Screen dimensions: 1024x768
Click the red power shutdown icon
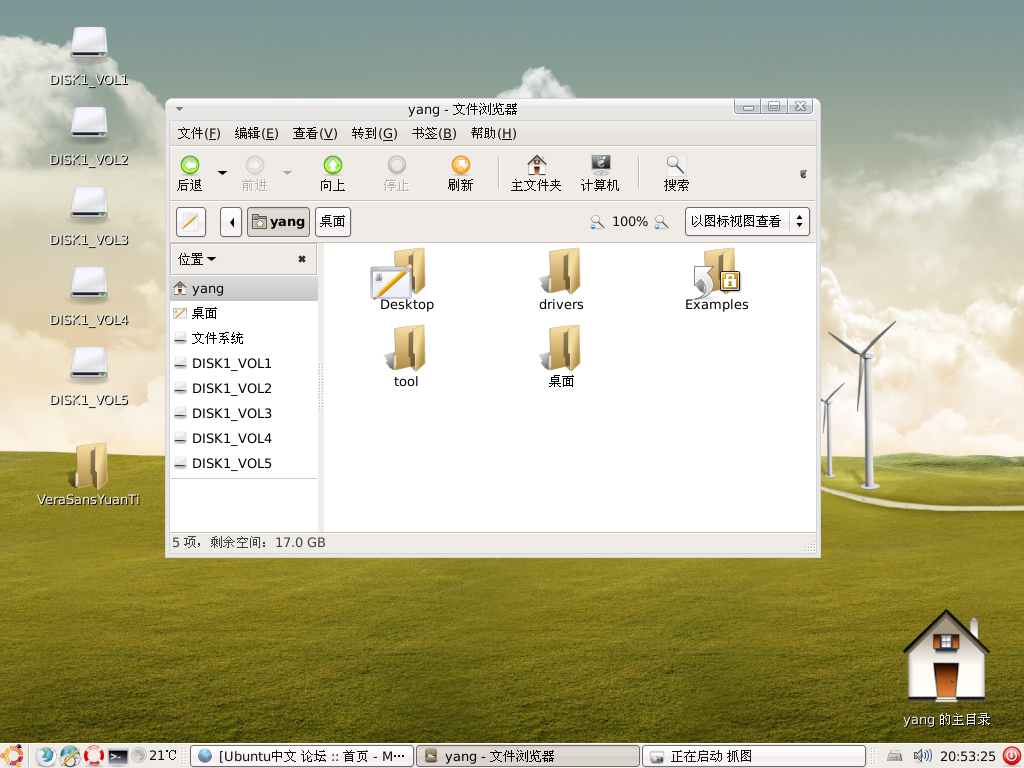point(1012,756)
